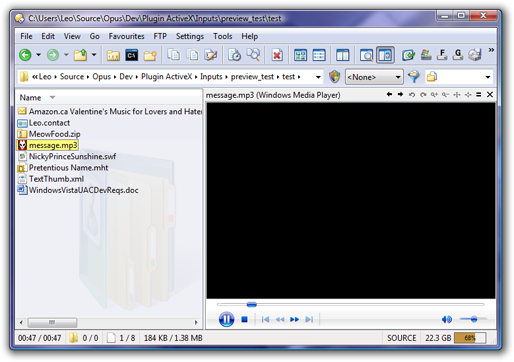Click the media player volume slider
This screenshot has width=514, height=362.
473,319
